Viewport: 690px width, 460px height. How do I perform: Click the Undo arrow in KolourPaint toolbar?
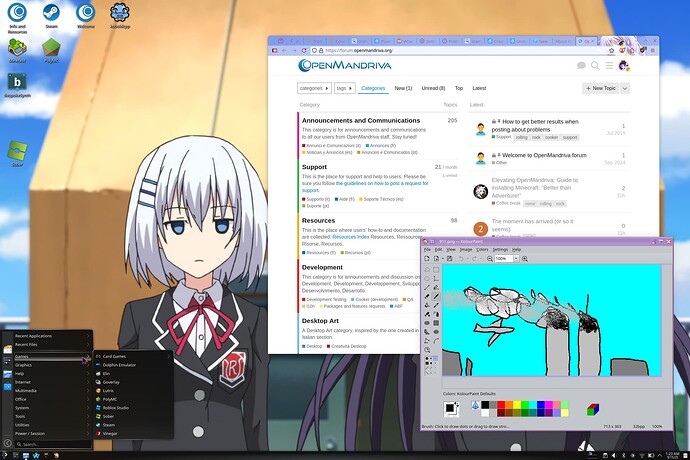coord(461,258)
